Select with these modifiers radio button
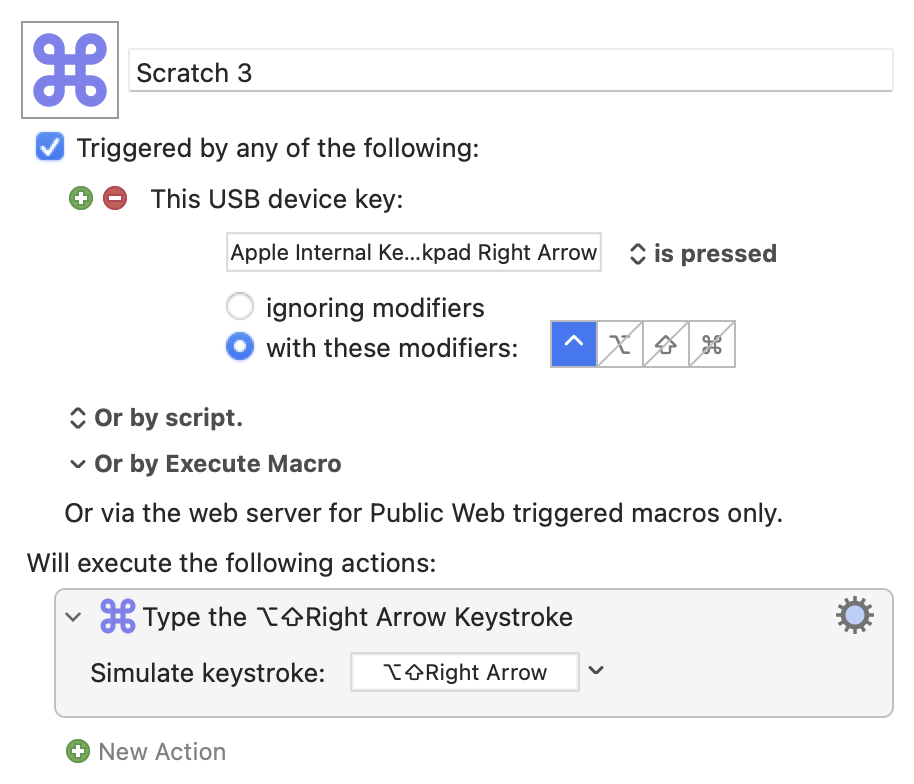 240,348
